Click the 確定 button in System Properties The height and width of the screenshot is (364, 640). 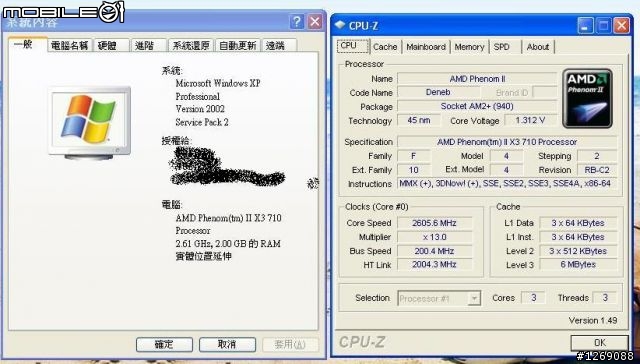164,344
